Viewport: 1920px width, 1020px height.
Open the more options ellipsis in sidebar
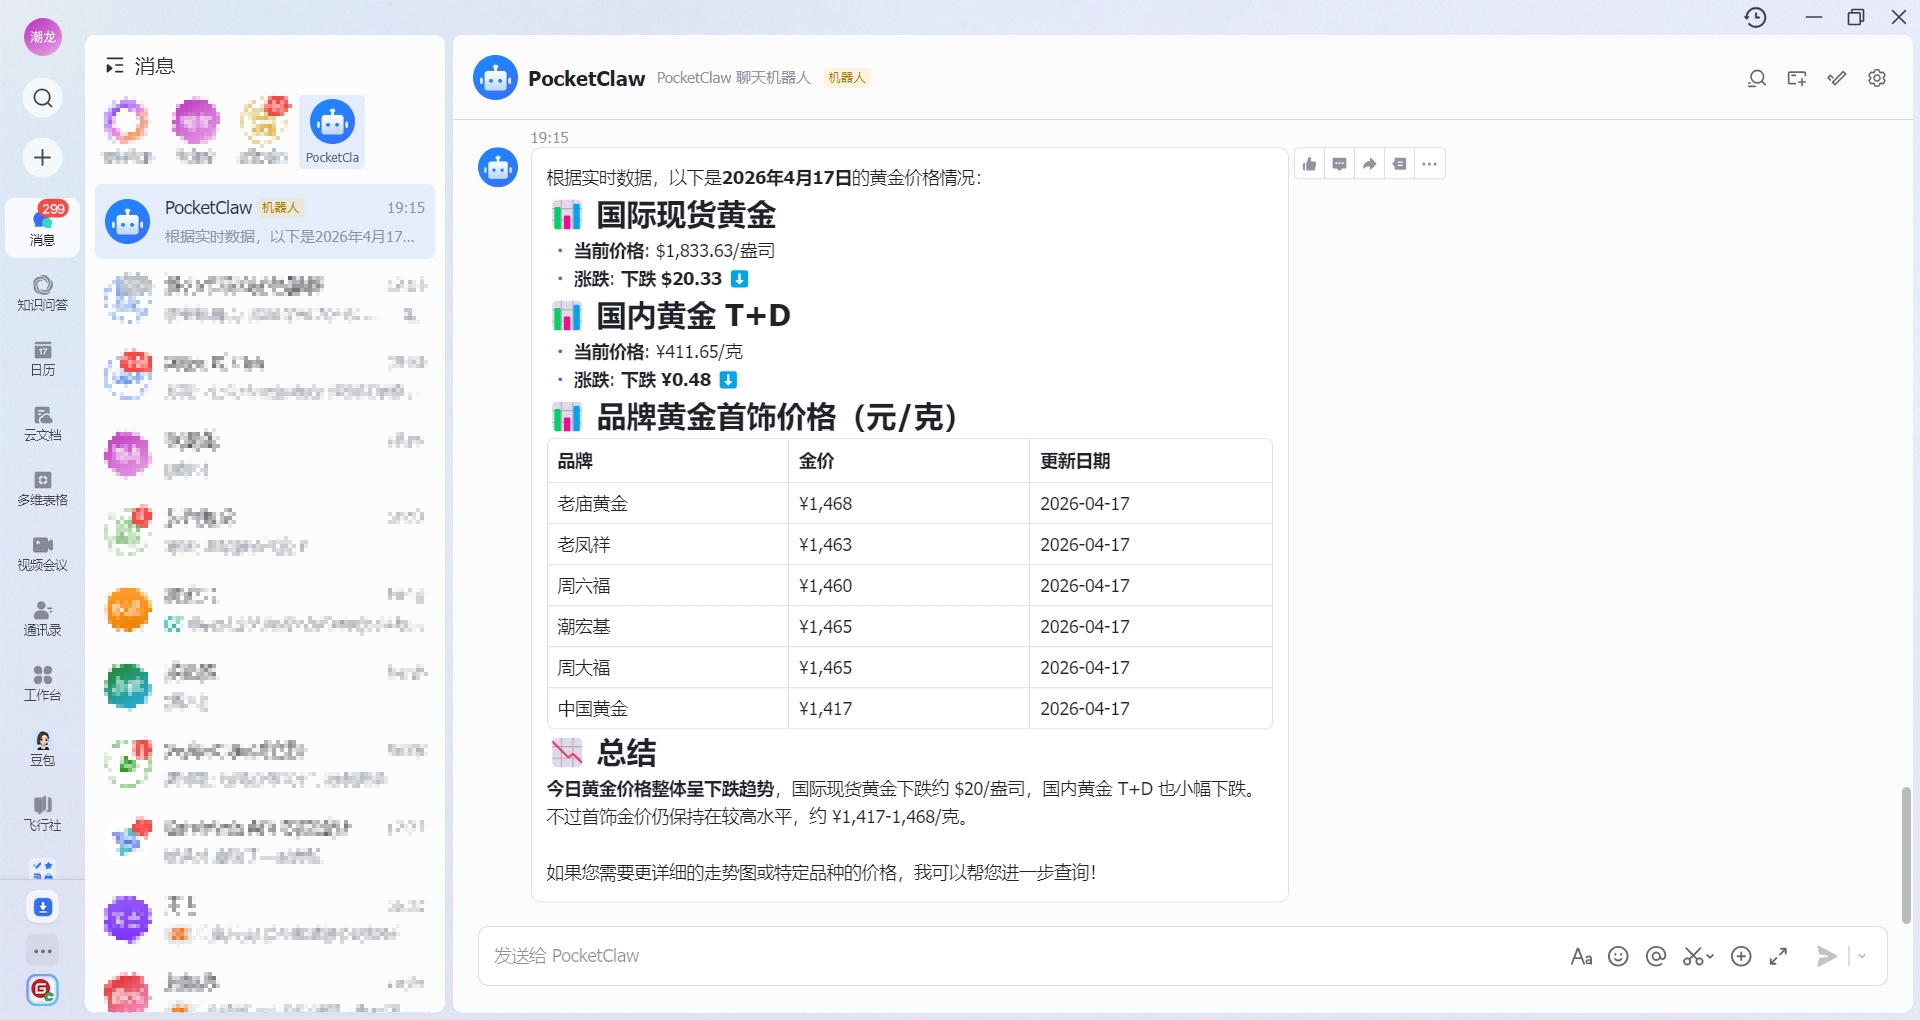[x=43, y=951]
